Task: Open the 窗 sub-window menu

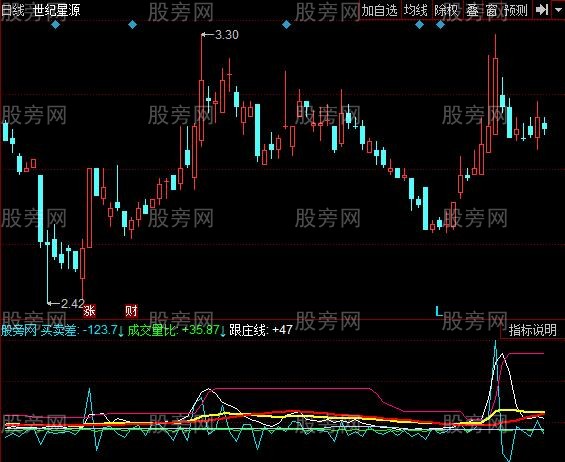Action: (x=491, y=10)
